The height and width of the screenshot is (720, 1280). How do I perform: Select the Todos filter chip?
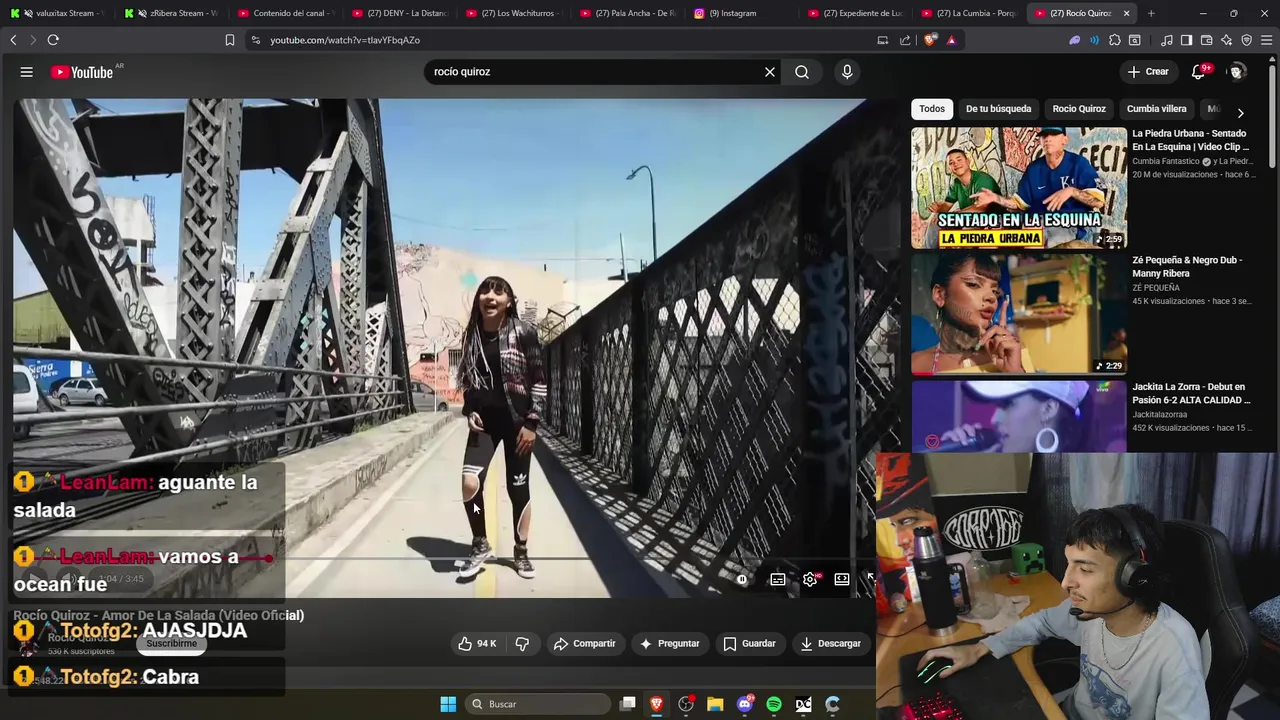coord(932,109)
